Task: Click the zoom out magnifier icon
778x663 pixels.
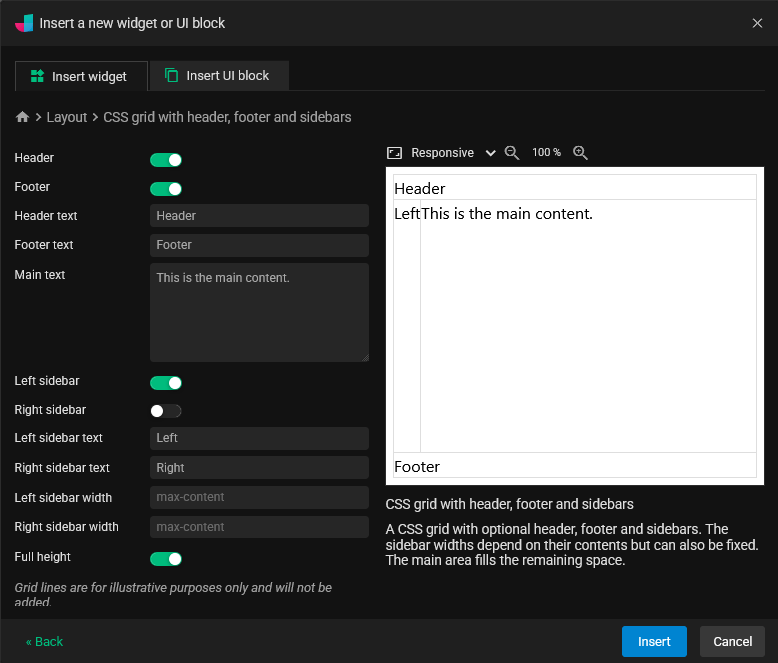Action: click(512, 153)
